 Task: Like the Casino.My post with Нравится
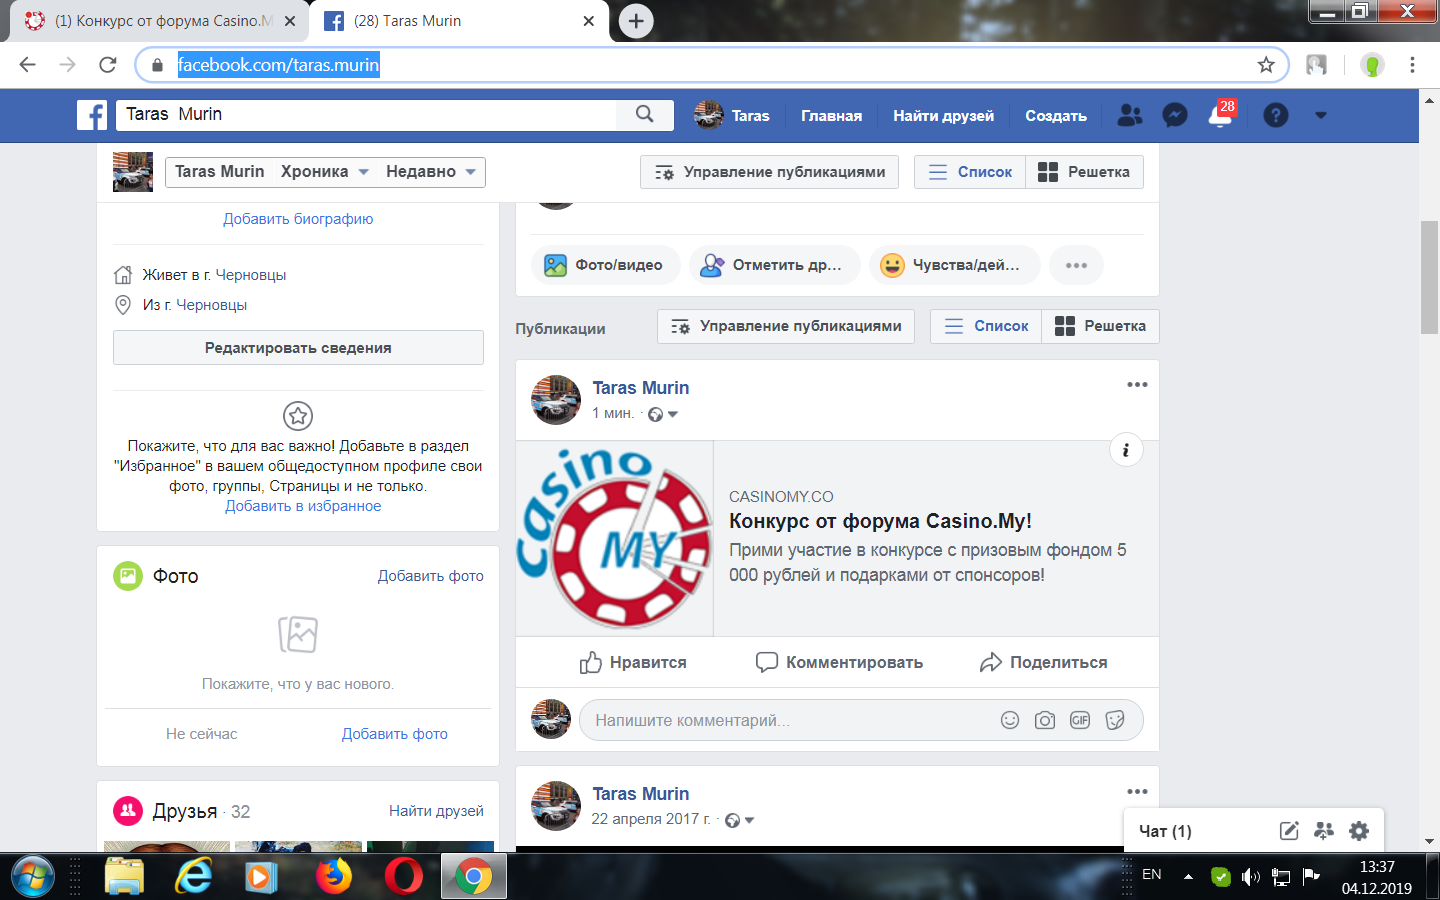click(632, 661)
